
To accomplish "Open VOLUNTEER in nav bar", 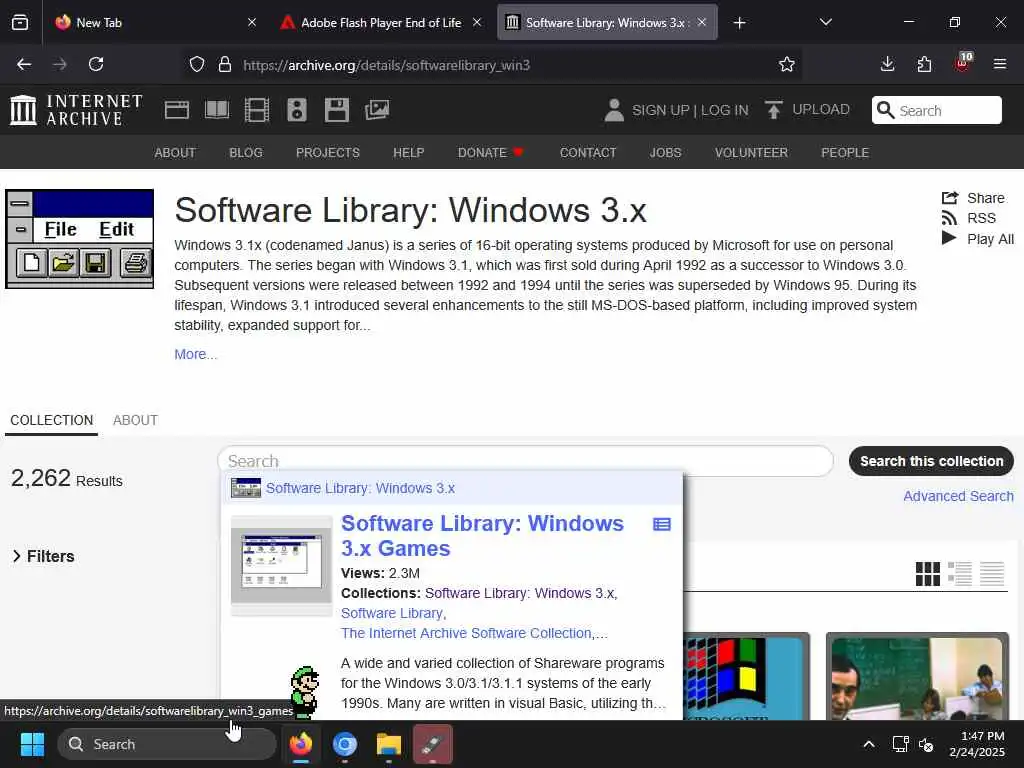I will coord(751,152).
